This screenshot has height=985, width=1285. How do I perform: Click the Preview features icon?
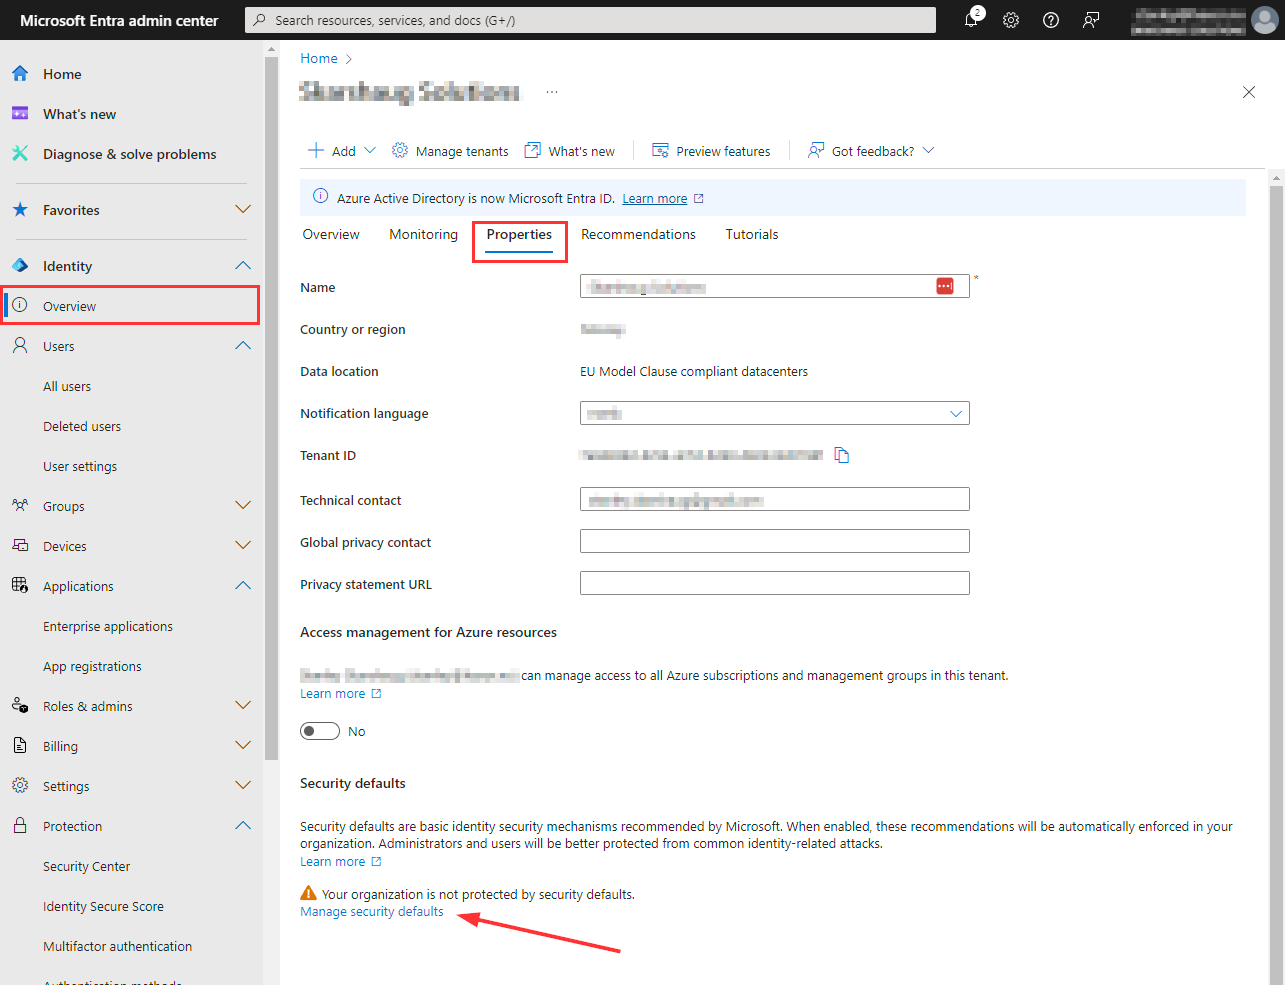[660, 150]
